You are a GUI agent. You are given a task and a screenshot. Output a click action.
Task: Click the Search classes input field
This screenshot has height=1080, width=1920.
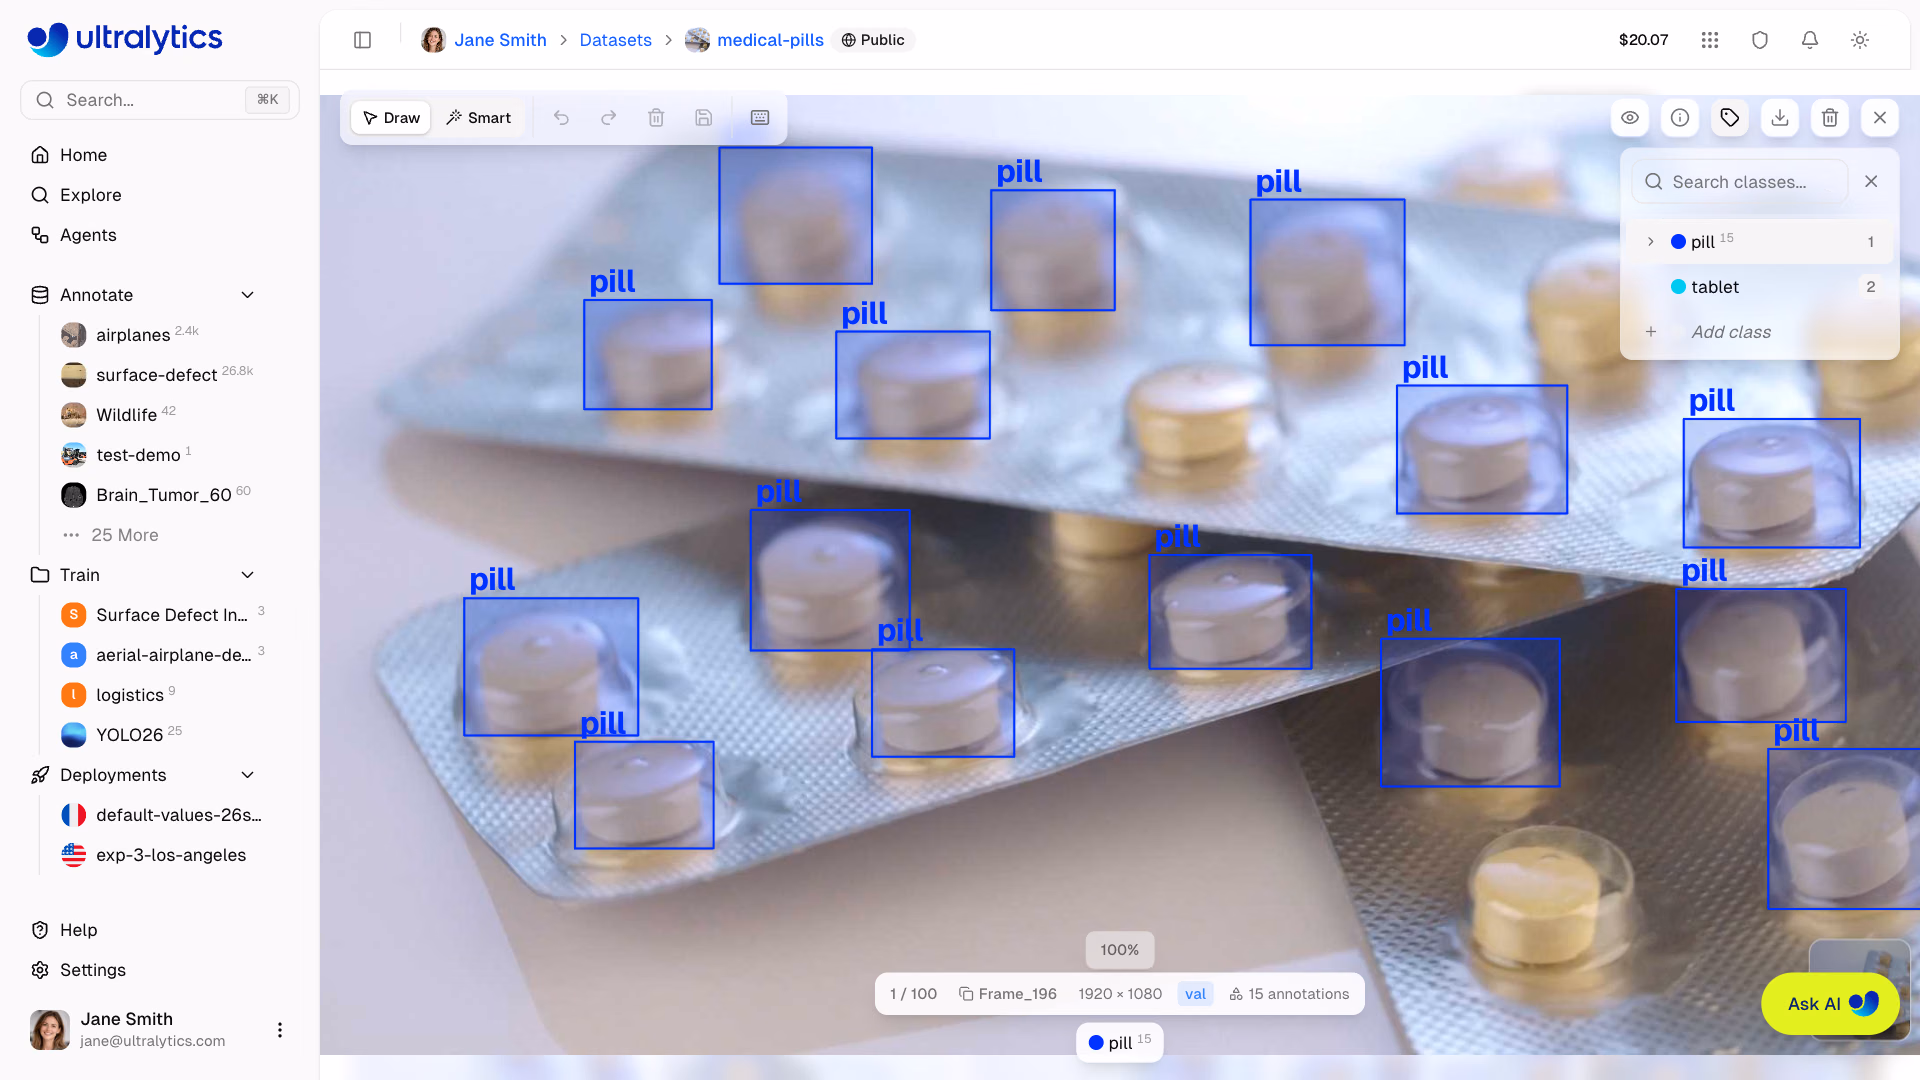tap(1740, 182)
